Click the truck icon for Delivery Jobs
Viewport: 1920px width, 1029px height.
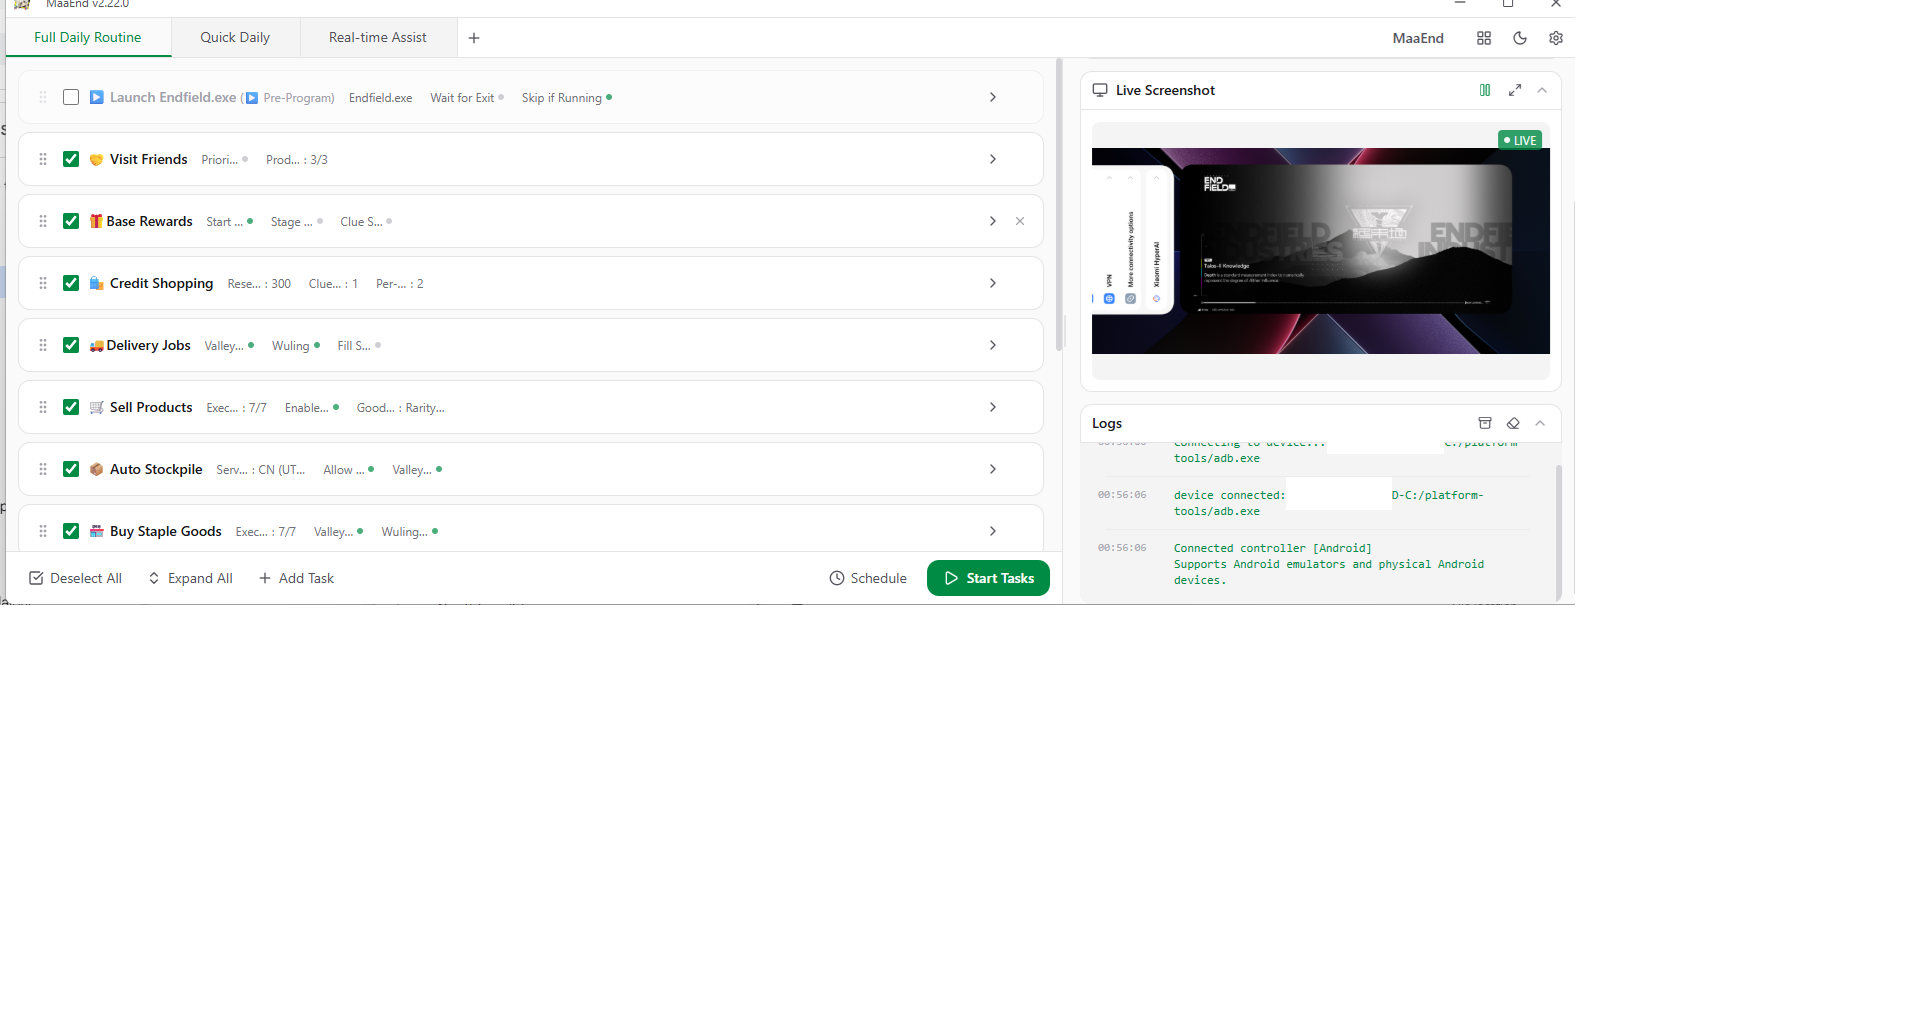(x=96, y=345)
